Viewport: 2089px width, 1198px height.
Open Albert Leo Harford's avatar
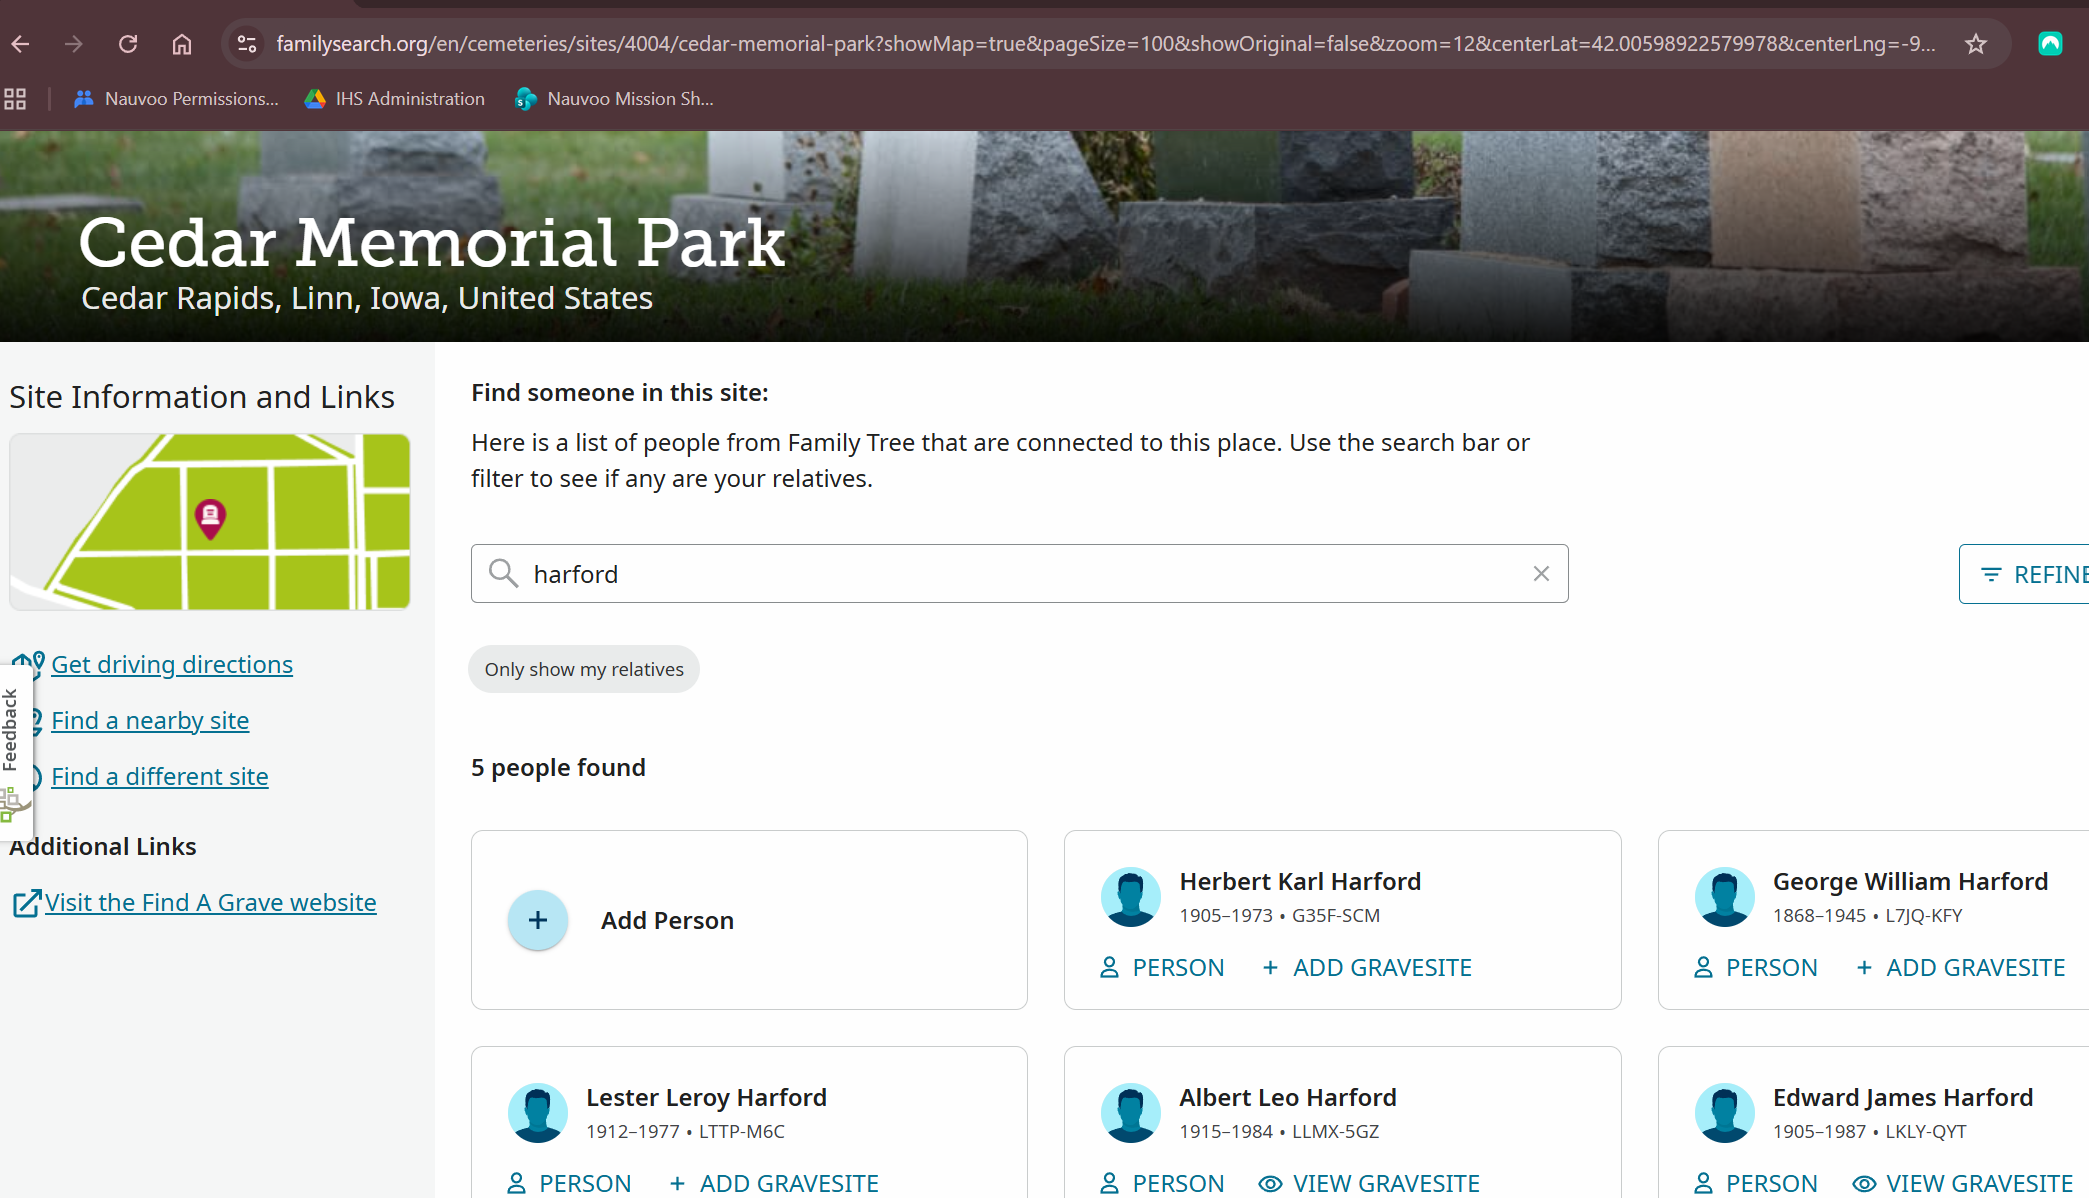tap(1131, 1113)
